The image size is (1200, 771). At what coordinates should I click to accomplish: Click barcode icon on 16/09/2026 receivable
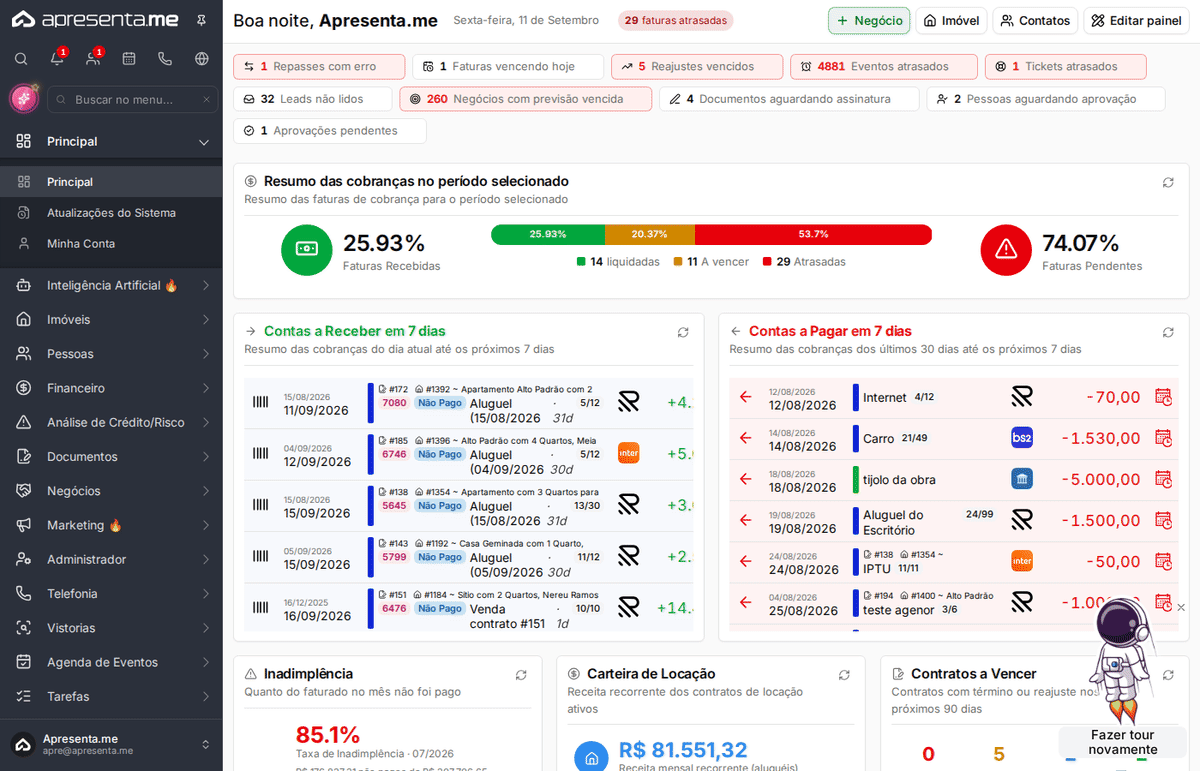(260, 607)
